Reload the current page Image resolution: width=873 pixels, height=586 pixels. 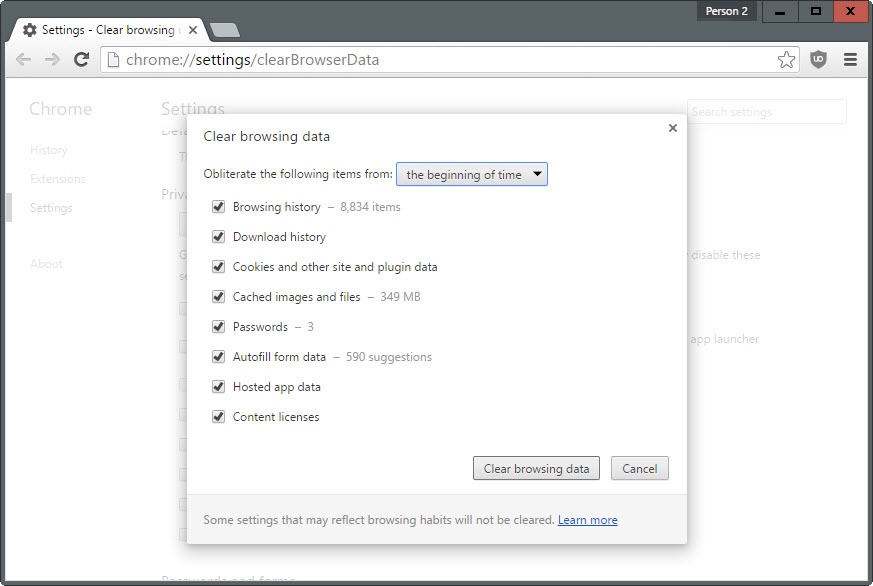80,59
